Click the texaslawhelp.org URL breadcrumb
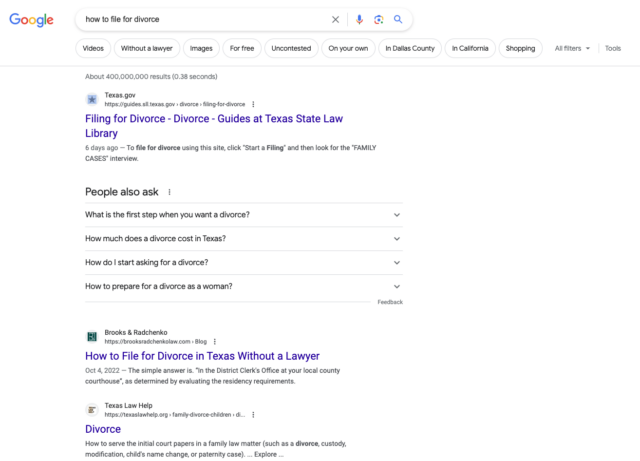Screen dimensions: 640x461 [x=175, y=414]
